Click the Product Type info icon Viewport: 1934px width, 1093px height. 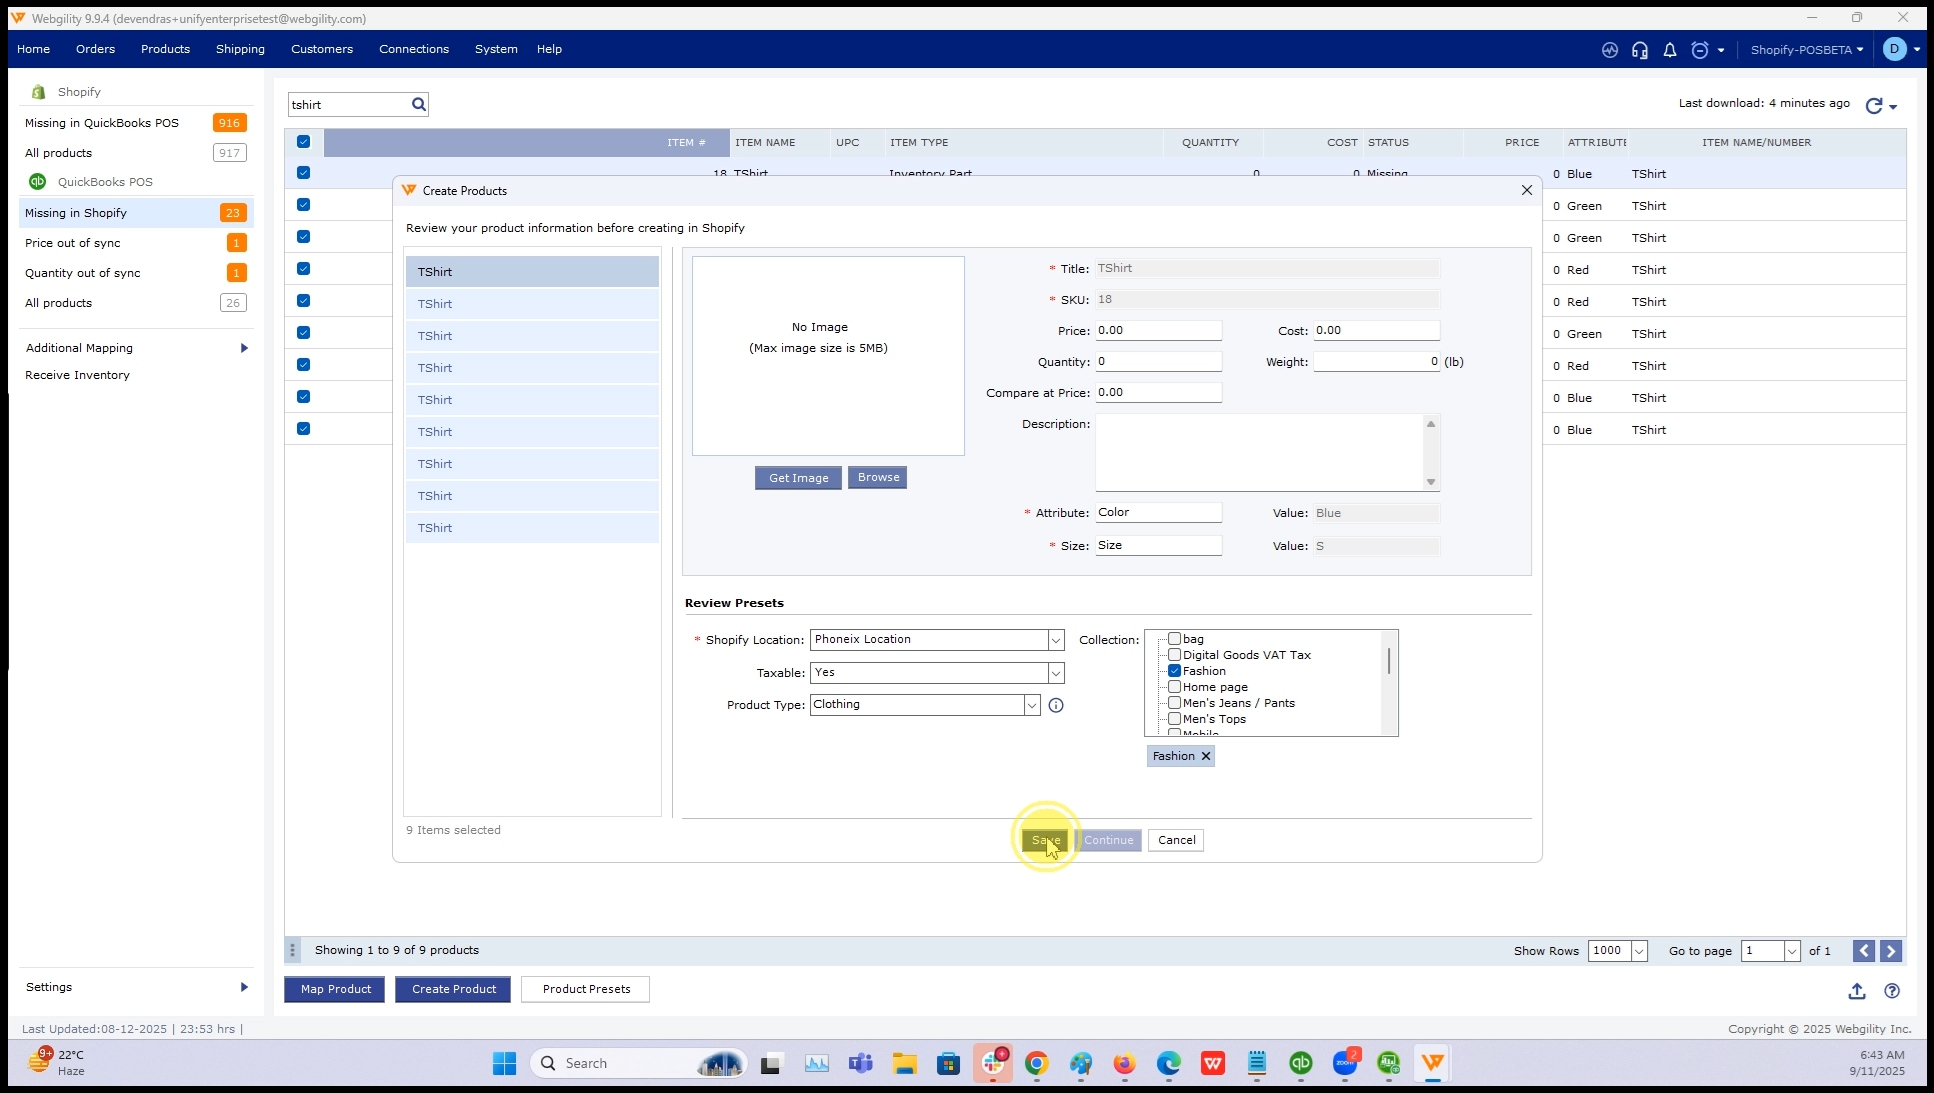1056,705
